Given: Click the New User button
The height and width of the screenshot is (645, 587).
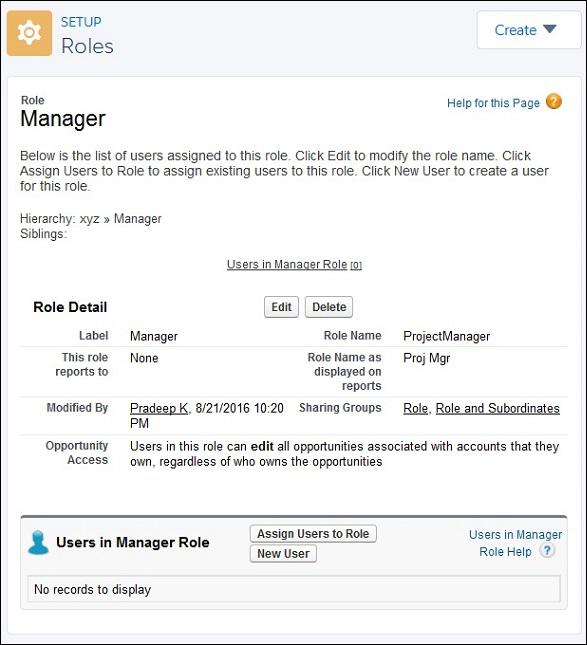Looking at the screenshot, I should click(283, 554).
